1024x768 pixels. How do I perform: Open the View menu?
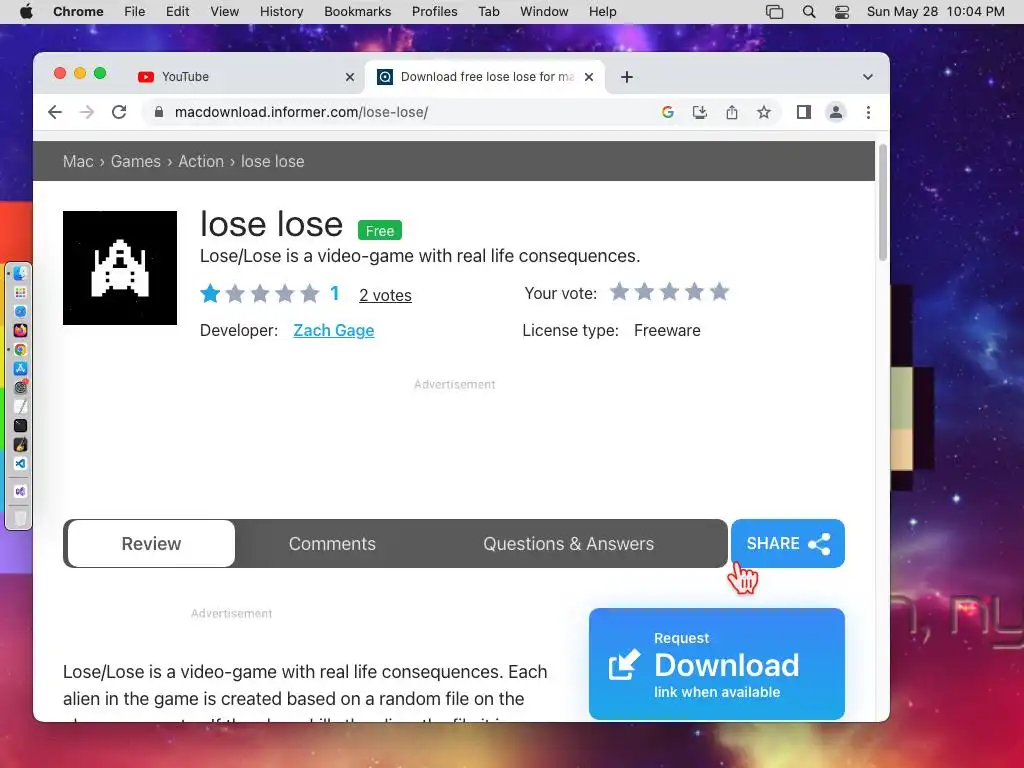[225, 12]
